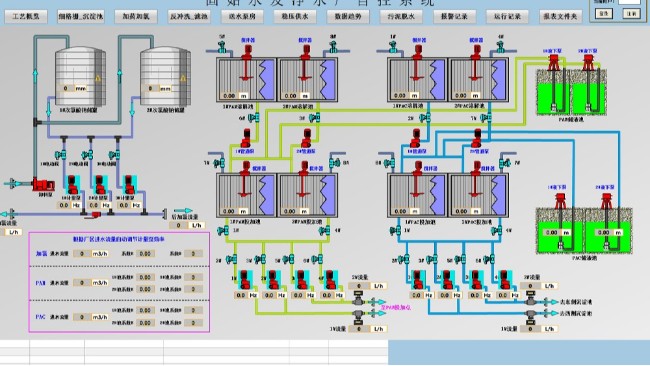Click the 注销 logout button
Screen dimensions: 650x366
(x=631, y=14)
